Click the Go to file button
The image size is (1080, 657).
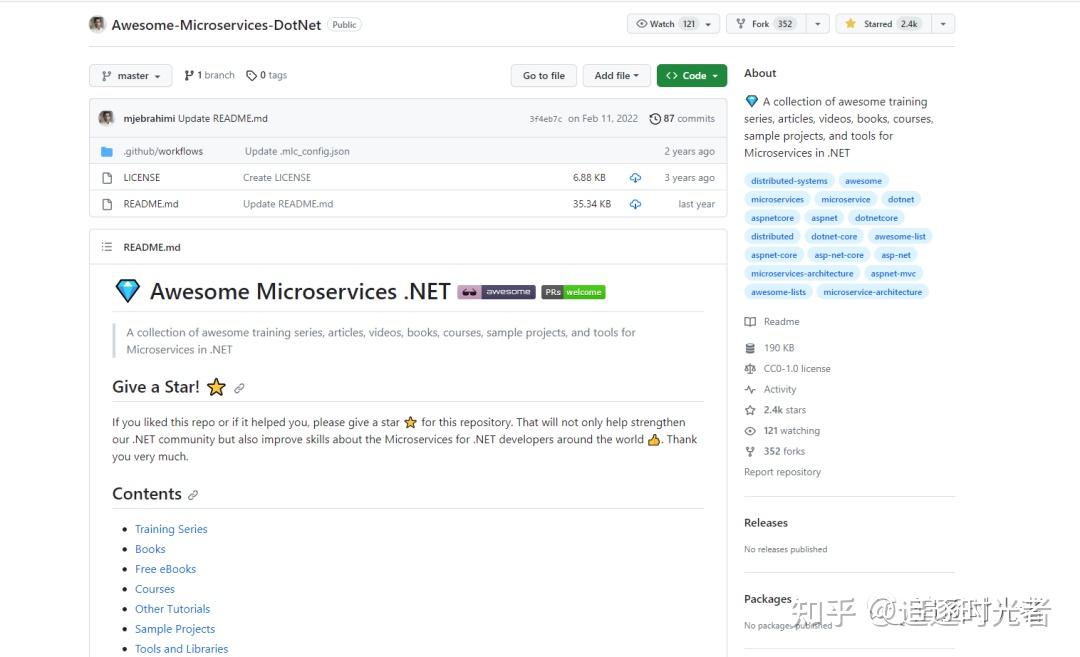pos(543,76)
